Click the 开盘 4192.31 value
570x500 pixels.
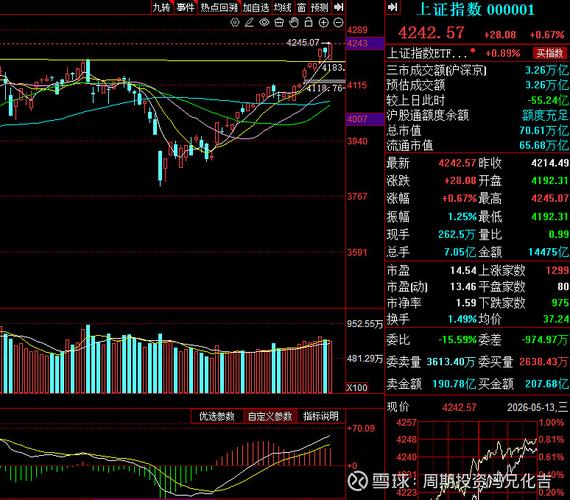[550, 181]
